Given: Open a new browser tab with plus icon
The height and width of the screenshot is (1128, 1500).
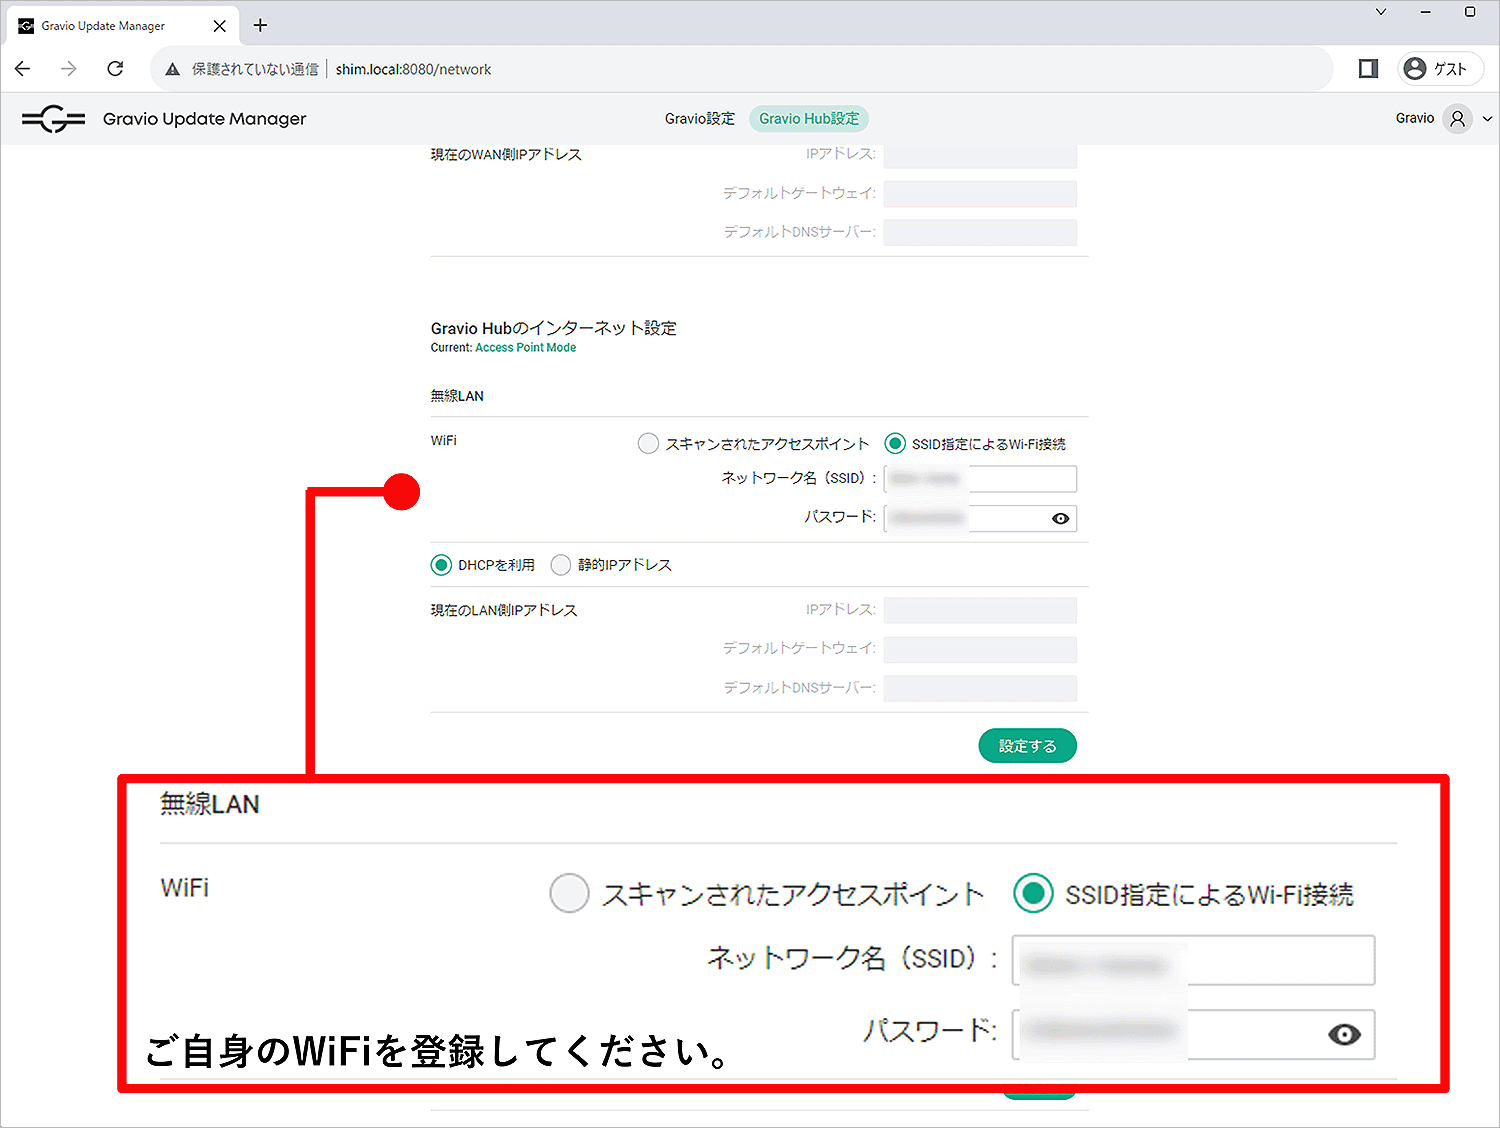Looking at the screenshot, I should pos(260,25).
